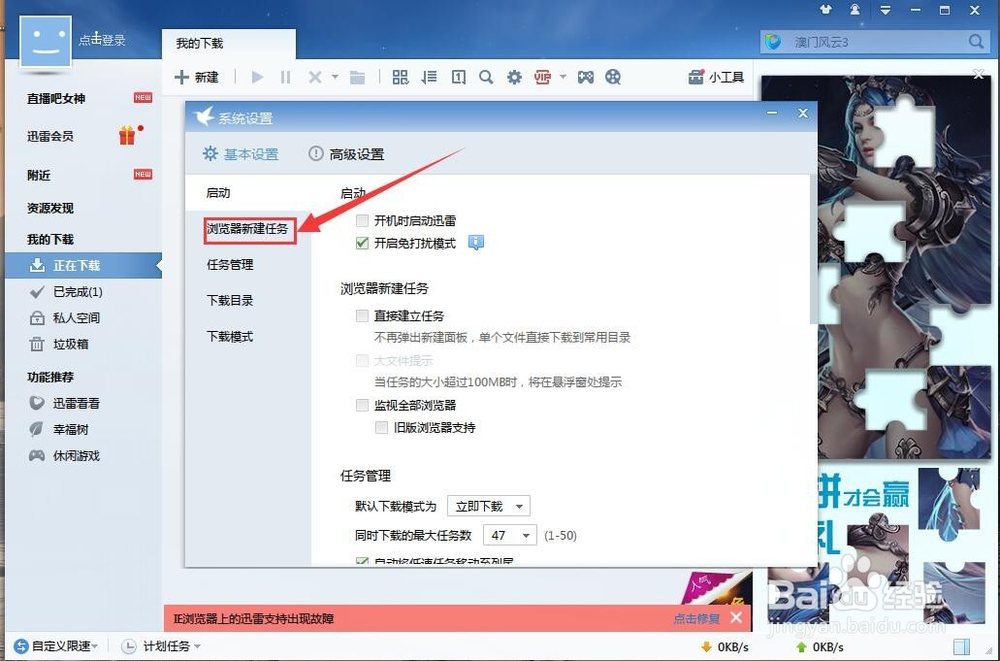Check 监视全部浏览器 checkbox
Viewport: 1000px width, 661px height.
[362, 405]
